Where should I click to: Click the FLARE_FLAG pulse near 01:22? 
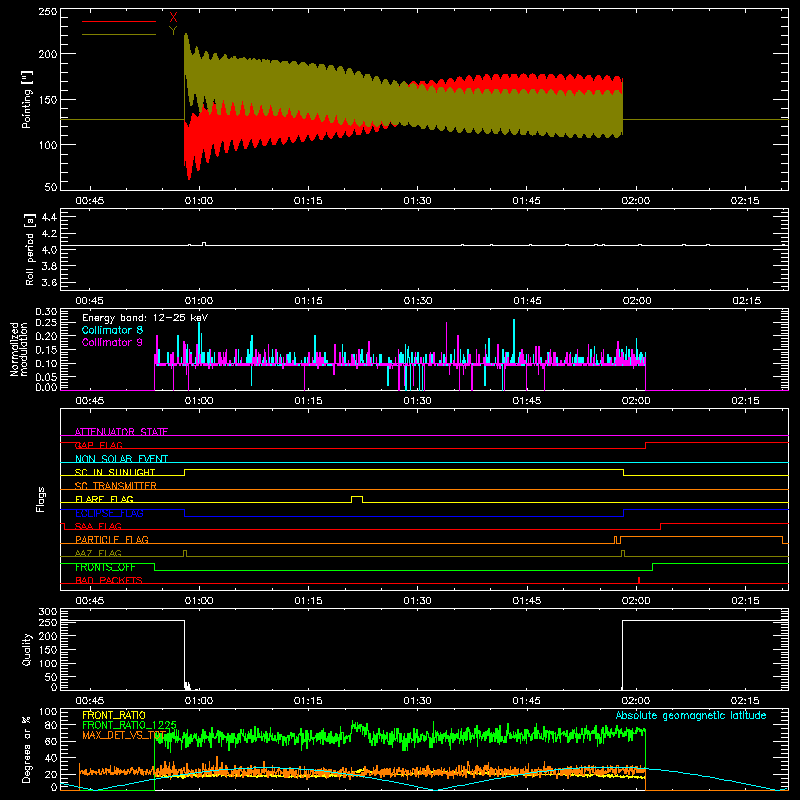coord(357,499)
